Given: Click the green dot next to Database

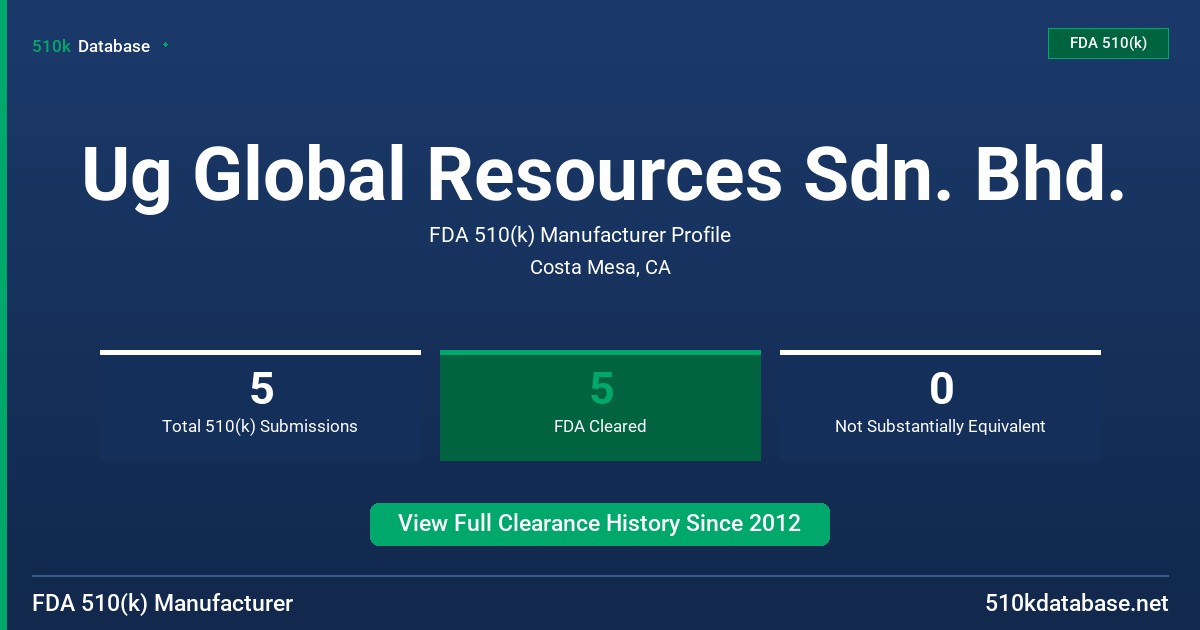Looking at the screenshot, I should [x=165, y=45].
